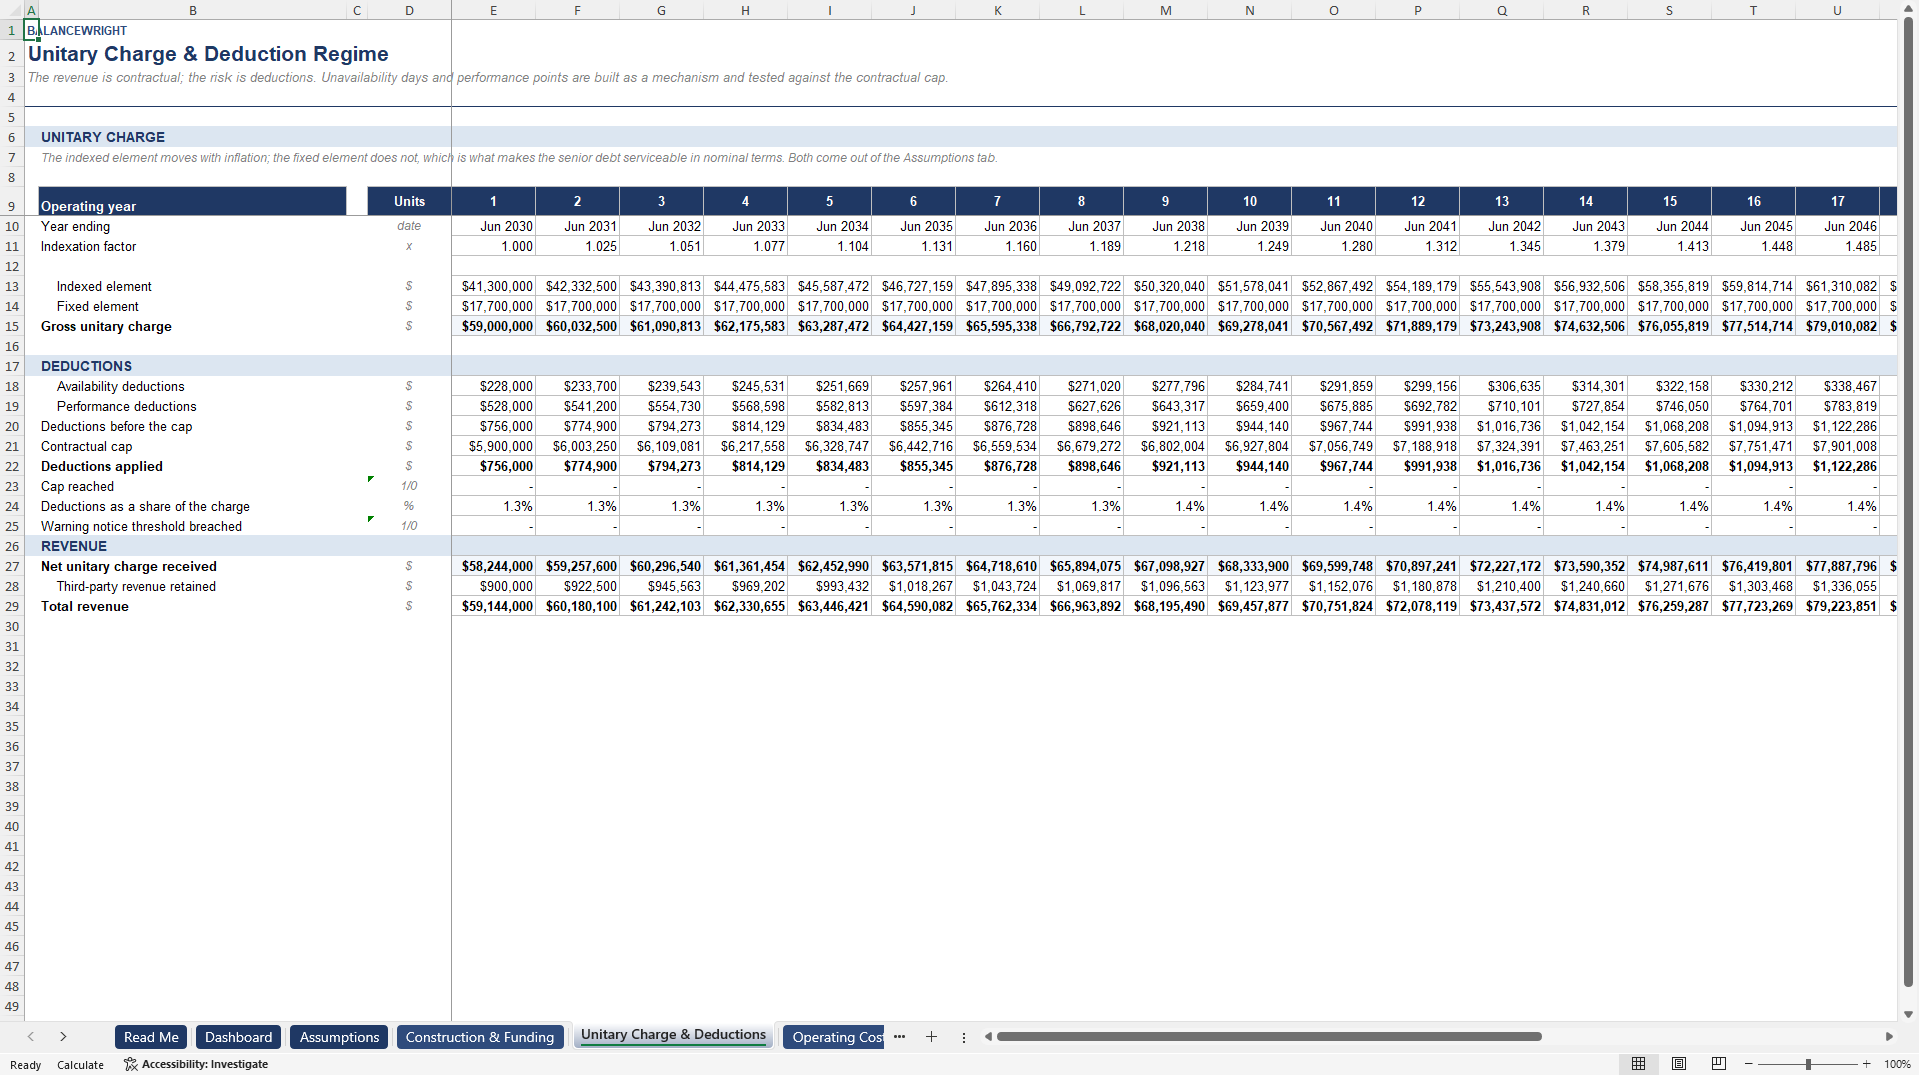Open the Operating Cost sheet tab
Screen dimensions: 1919x1075
(x=836, y=1037)
